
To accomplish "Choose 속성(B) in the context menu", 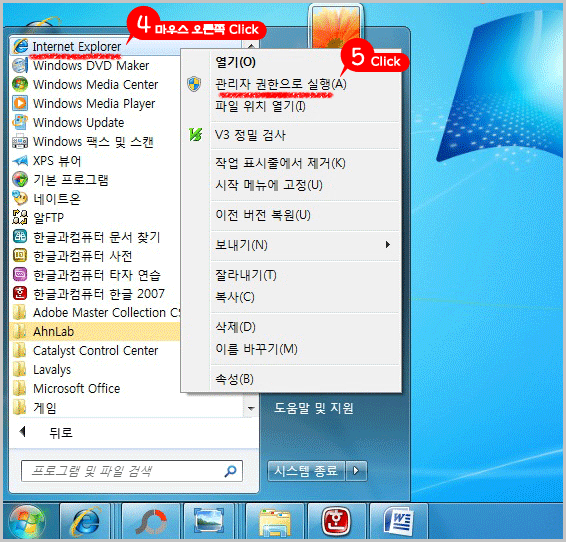I will [x=234, y=379].
